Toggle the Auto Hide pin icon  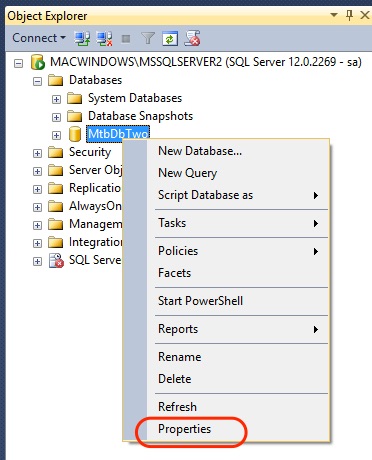(349, 15)
